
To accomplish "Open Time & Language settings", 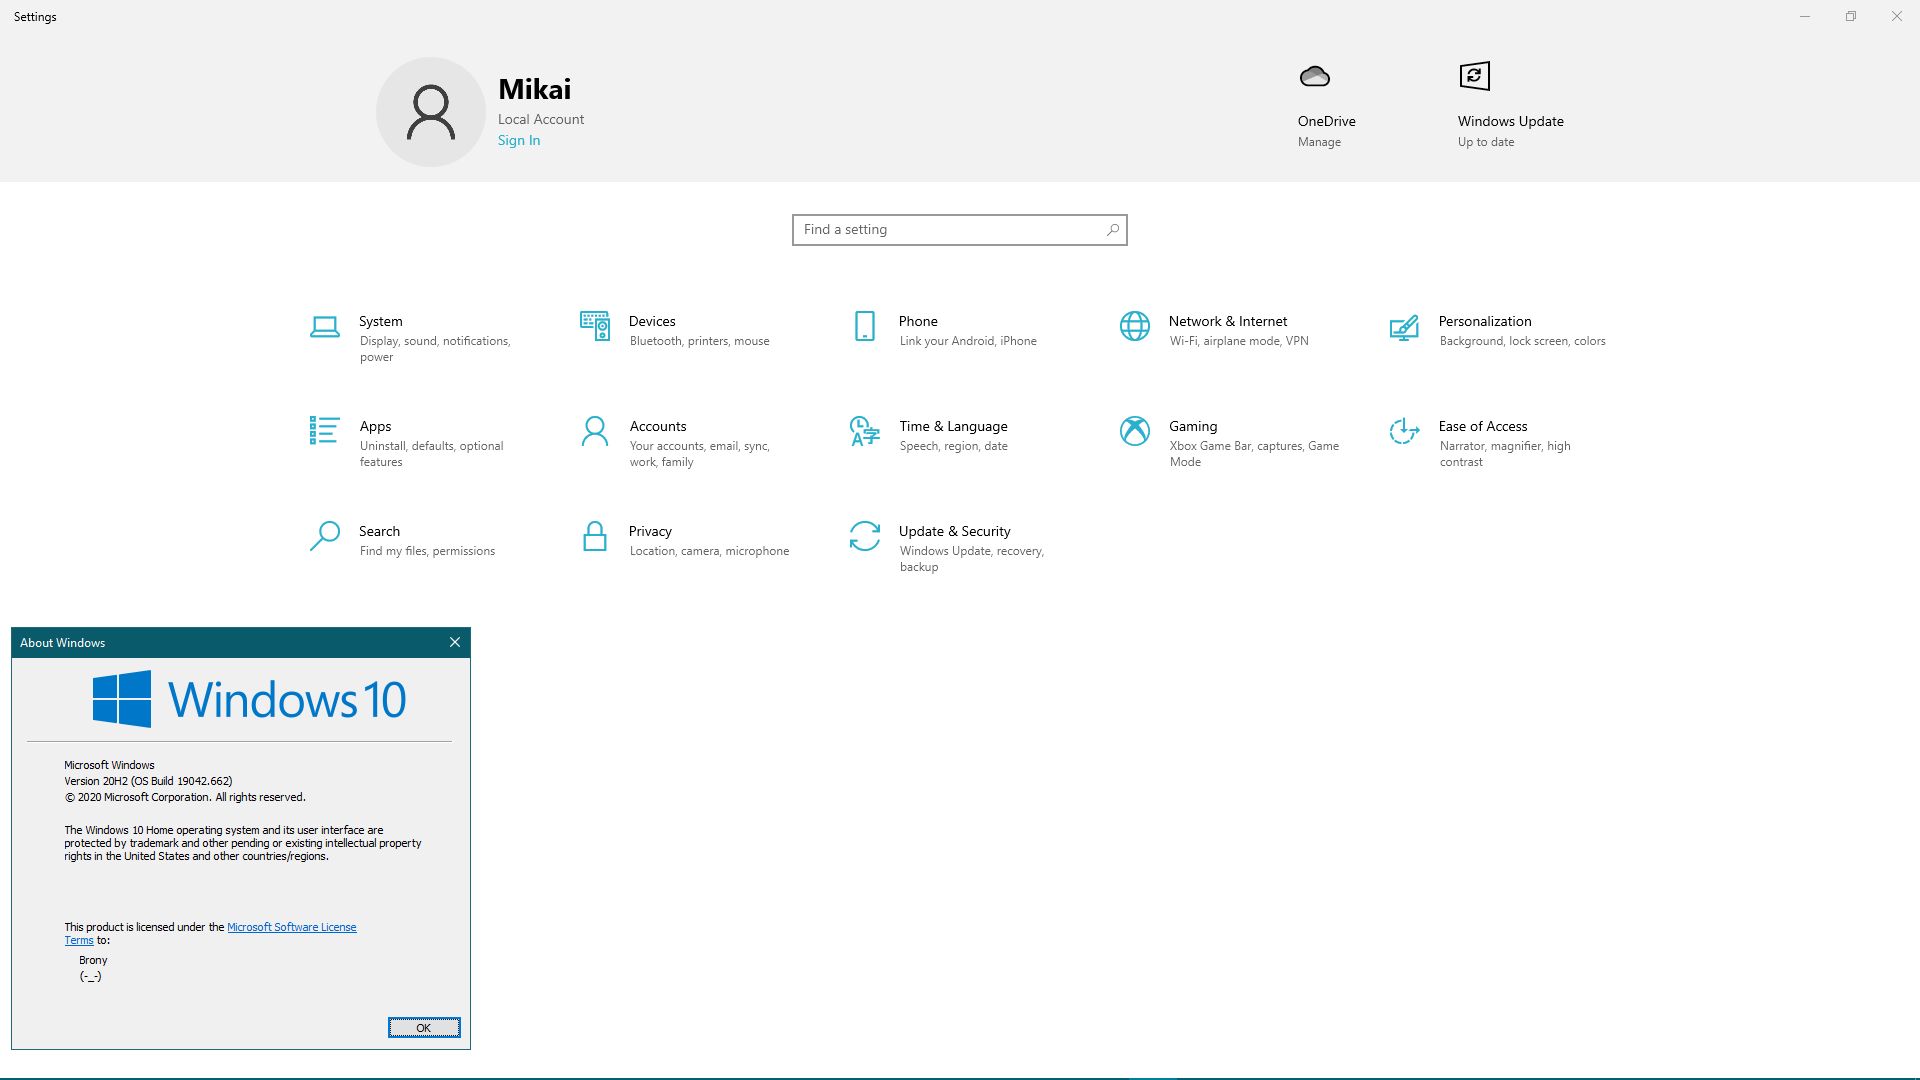I will coord(953,434).
